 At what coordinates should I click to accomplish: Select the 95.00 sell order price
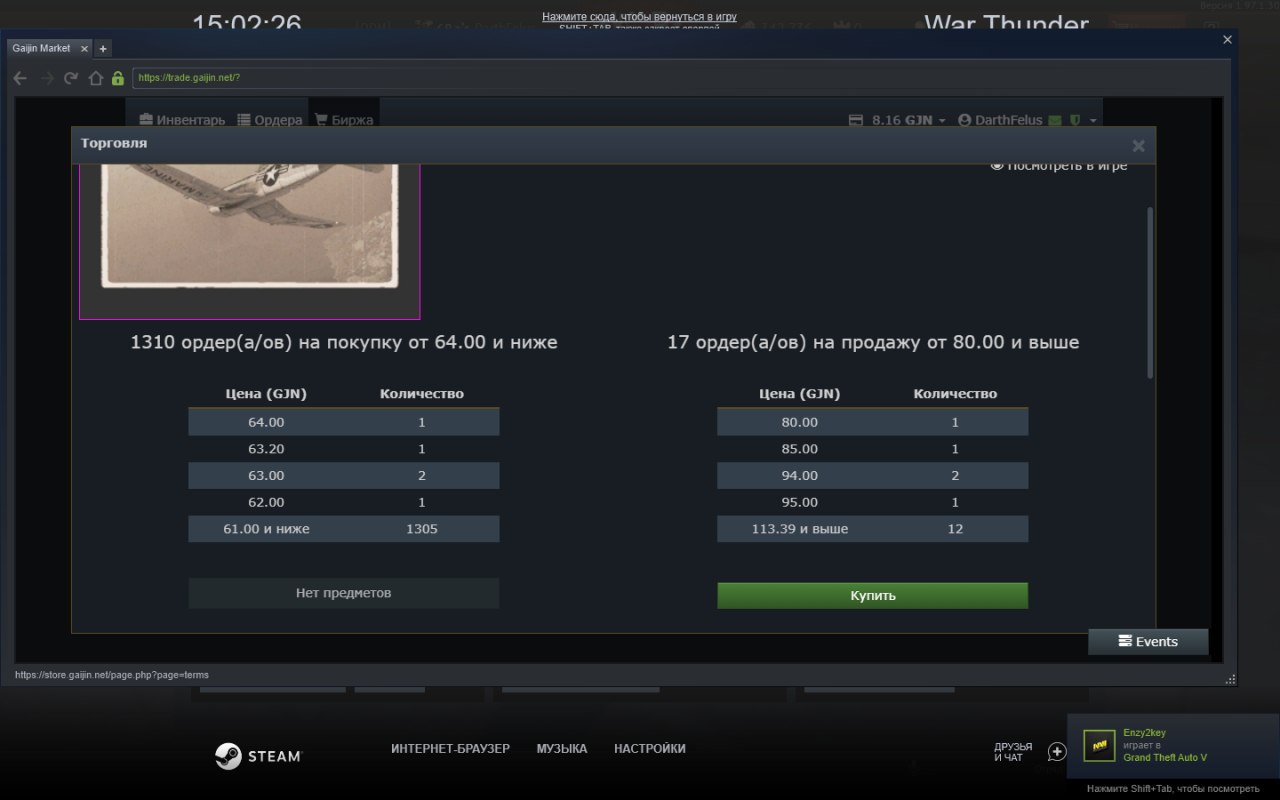point(800,502)
